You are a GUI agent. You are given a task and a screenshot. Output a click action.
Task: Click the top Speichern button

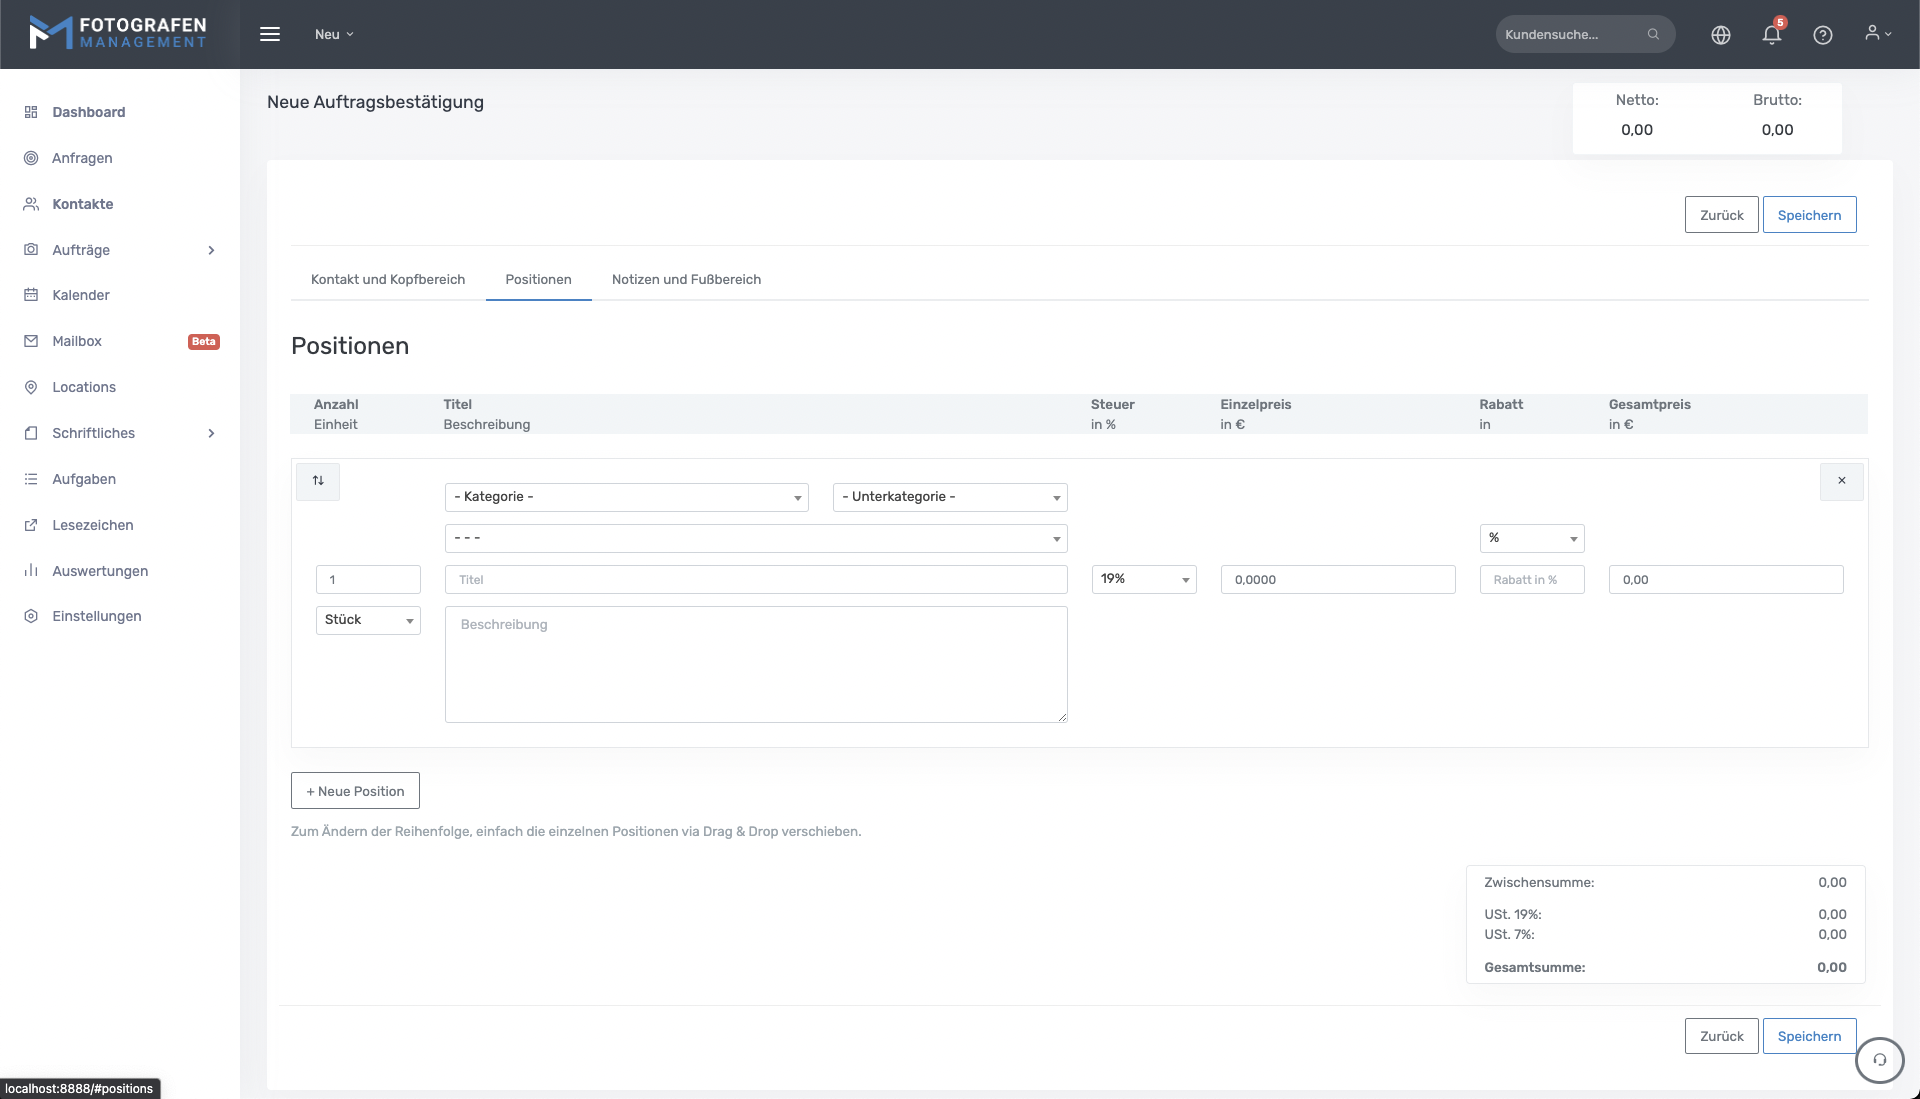click(x=1808, y=215)
